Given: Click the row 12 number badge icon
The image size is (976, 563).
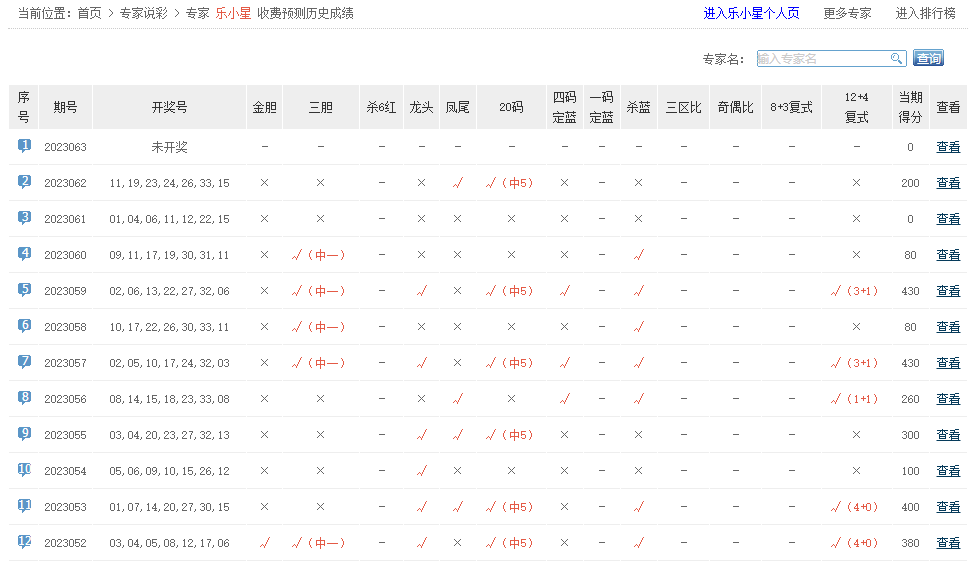Looking at the screenshot, I should 24,542.
